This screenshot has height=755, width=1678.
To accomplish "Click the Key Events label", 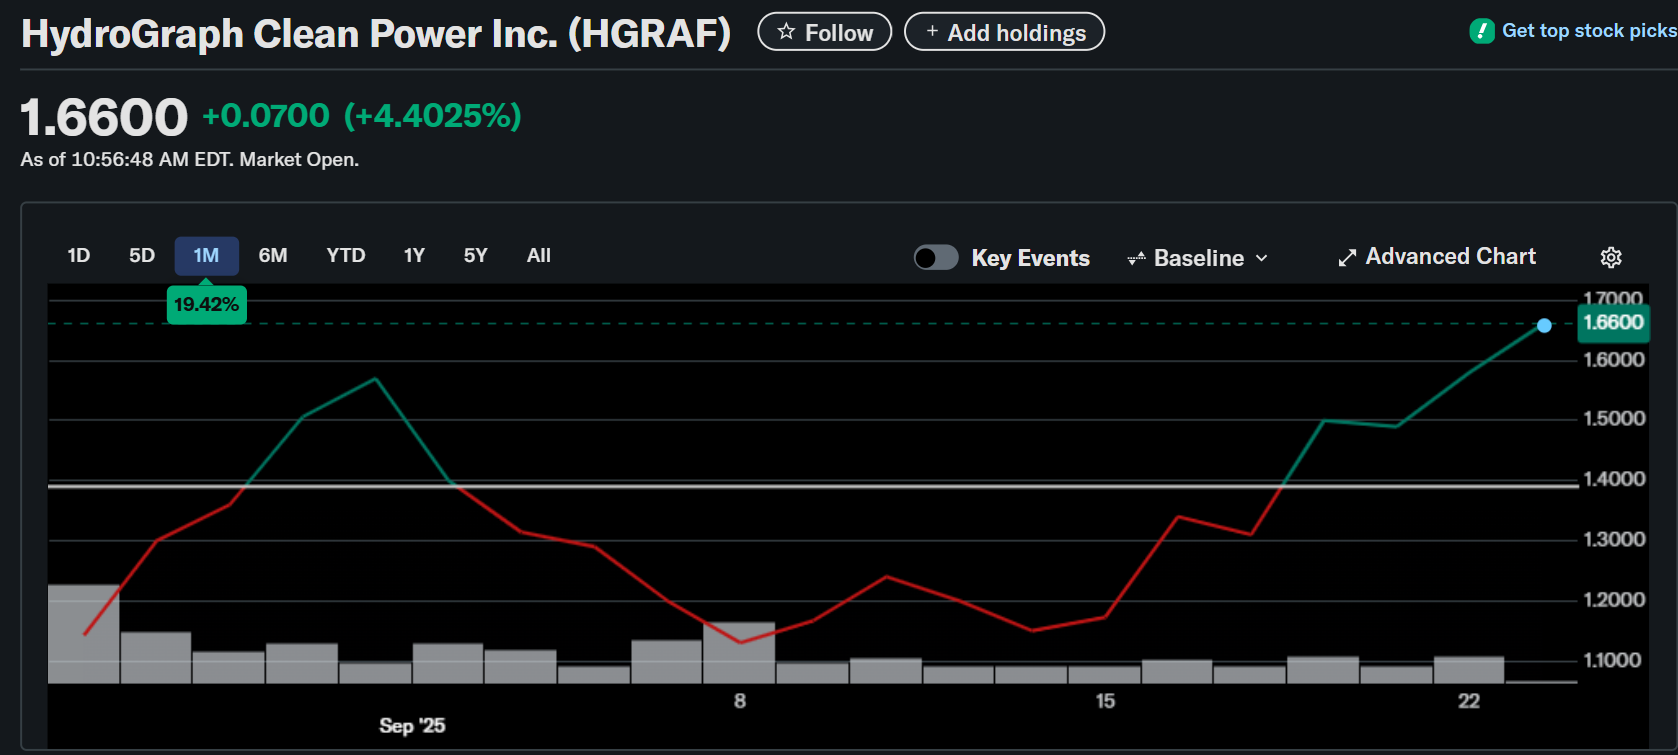I will click(1030, 258).
